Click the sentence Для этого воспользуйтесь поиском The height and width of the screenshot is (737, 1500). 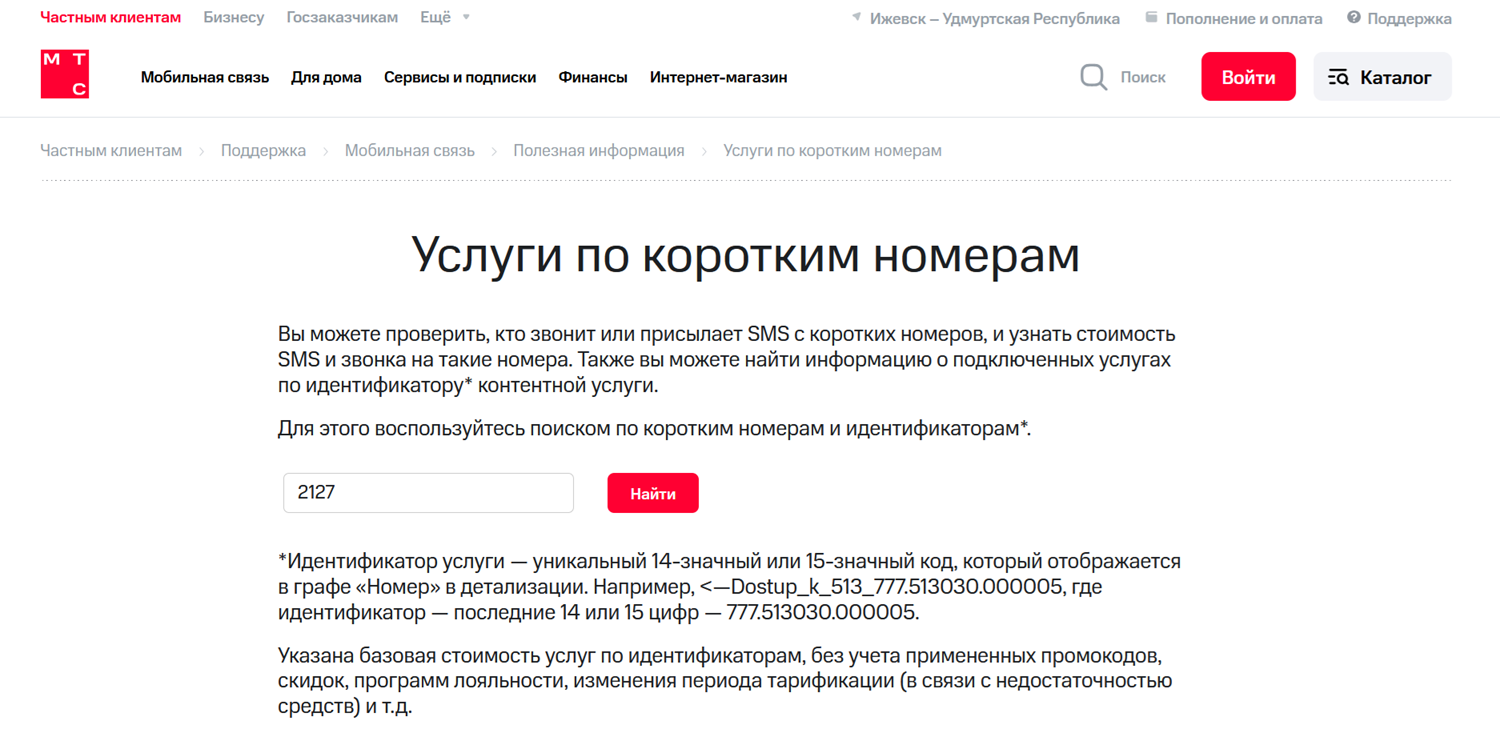point(654,429)
